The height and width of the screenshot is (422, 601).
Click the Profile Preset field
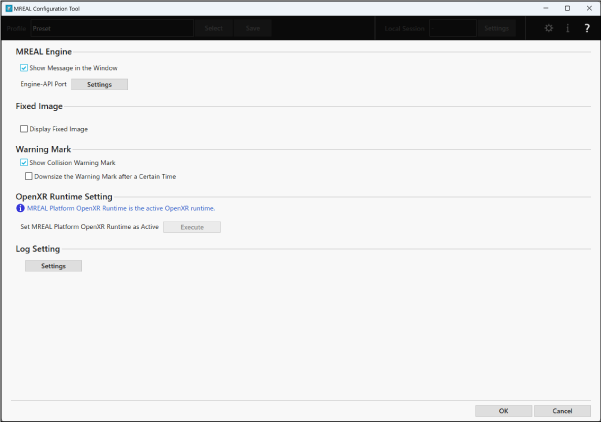click(112, 28)
